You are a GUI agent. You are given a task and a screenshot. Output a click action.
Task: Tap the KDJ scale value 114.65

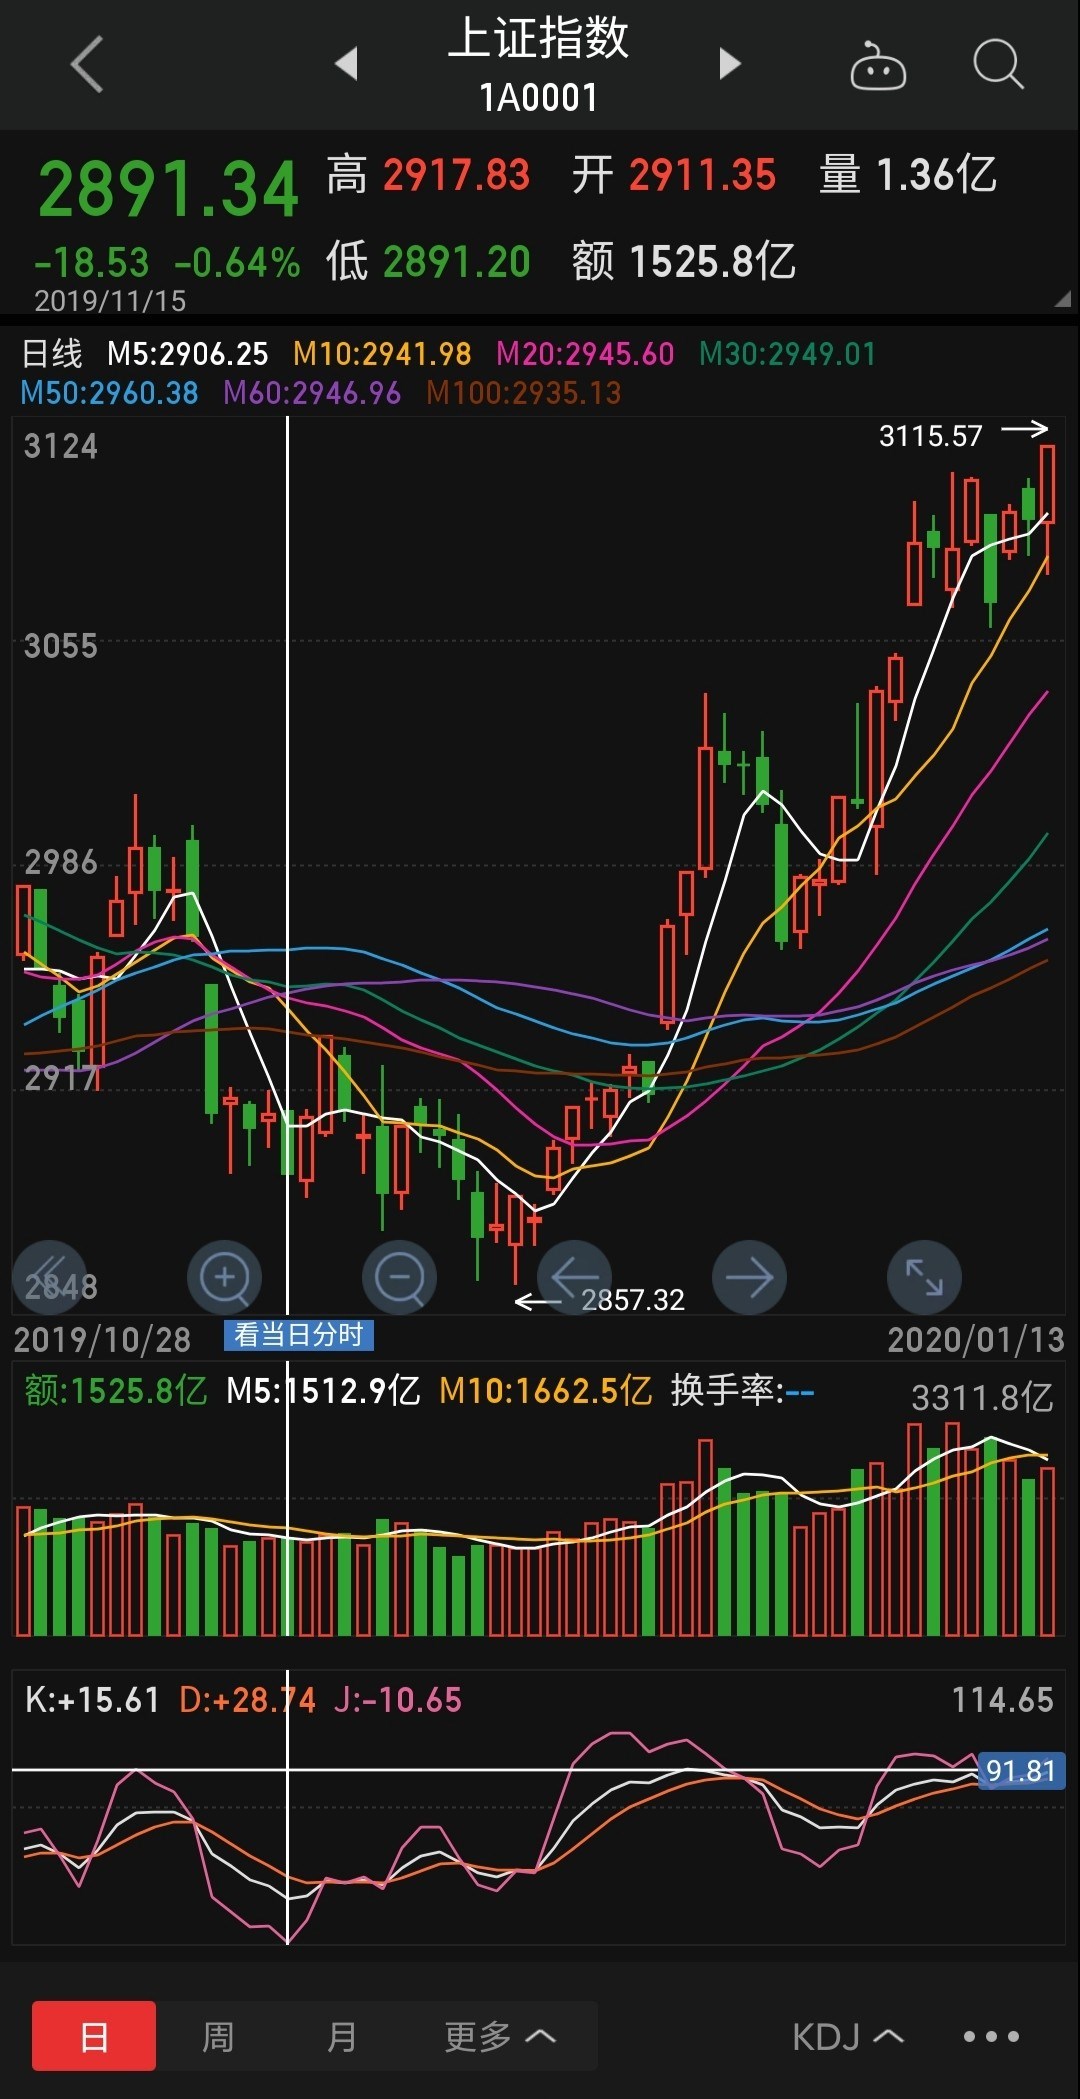point(1002,1699)
